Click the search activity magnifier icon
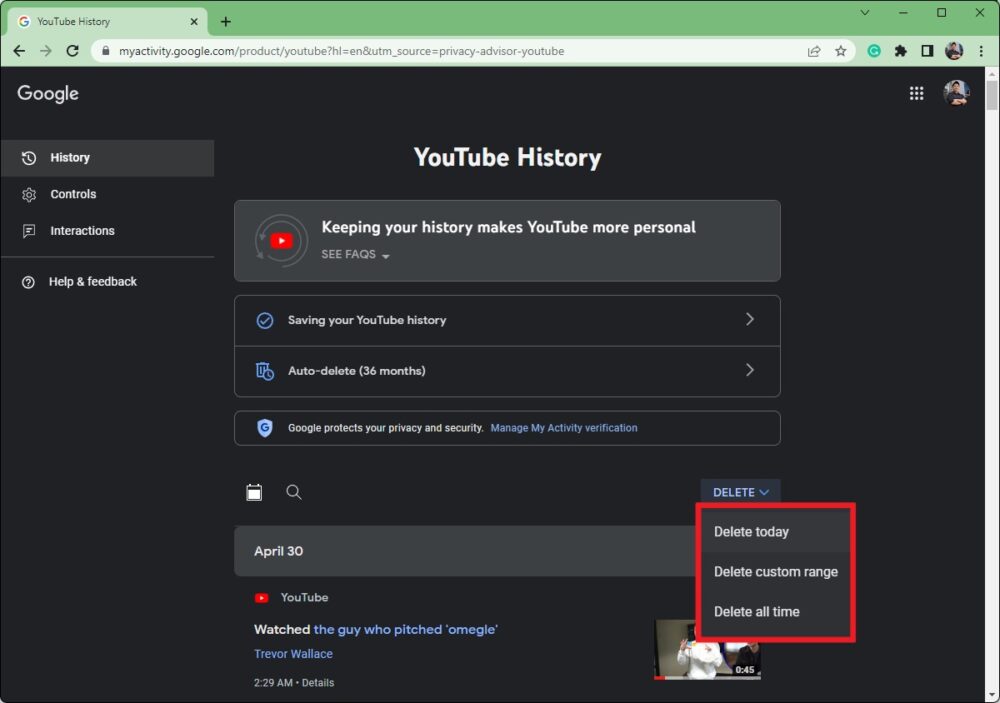 (294, 492)
